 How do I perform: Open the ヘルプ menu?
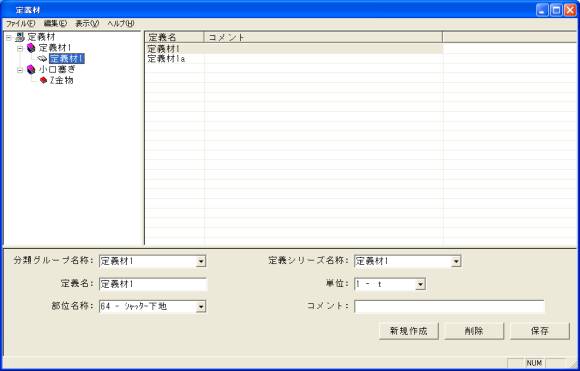pos(121,23)
